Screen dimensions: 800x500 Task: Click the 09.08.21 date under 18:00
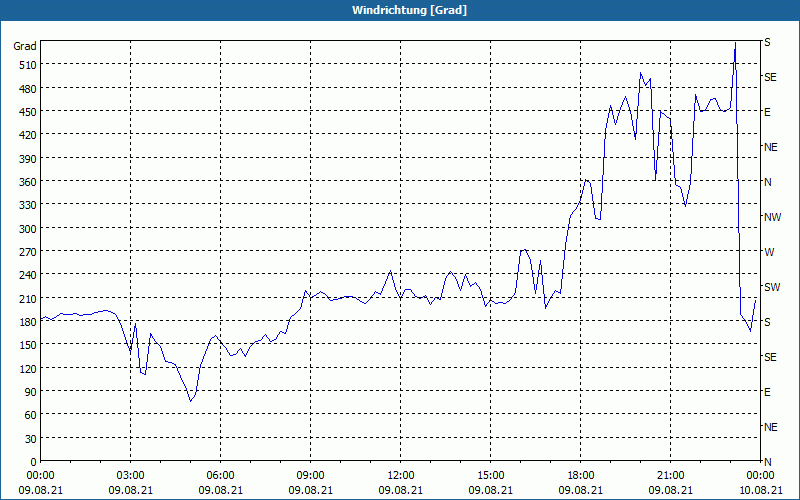click(581, 490)
